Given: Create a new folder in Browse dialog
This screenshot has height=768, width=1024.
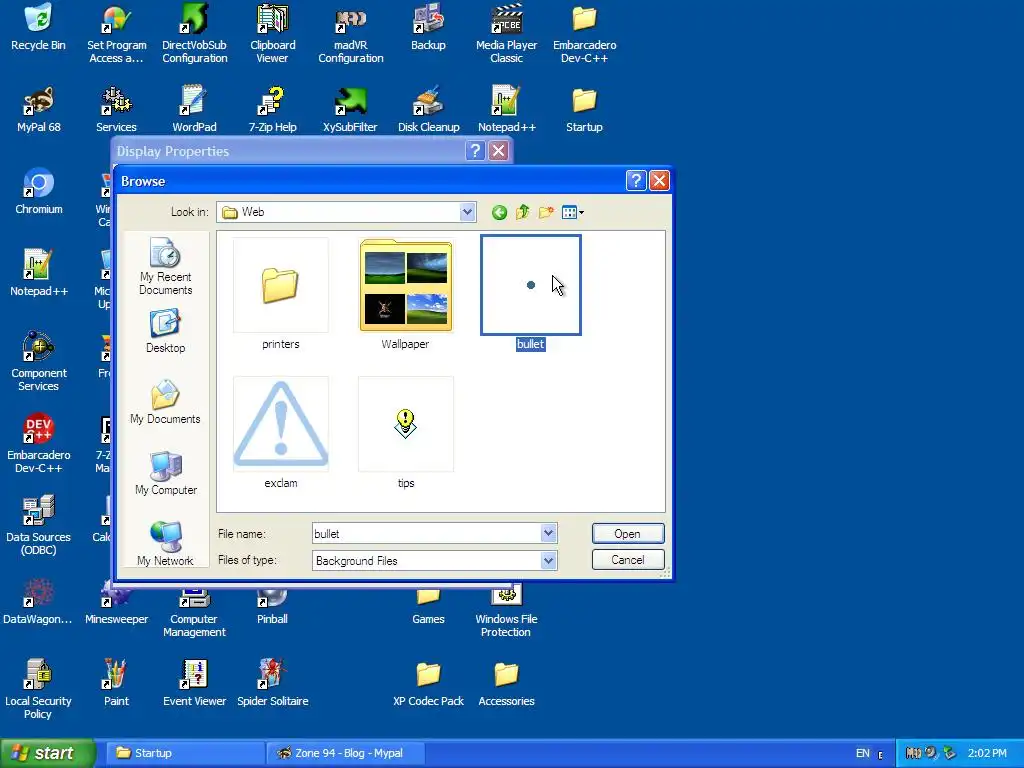Looking at the screenshot, I should [x=546, y=212].
